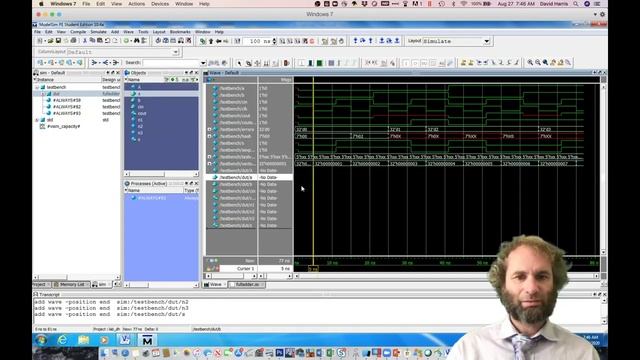This screenshot has height=360, width=640.
Task: Click the red Stop simulation toolbar icon
Action: [312, 41]
